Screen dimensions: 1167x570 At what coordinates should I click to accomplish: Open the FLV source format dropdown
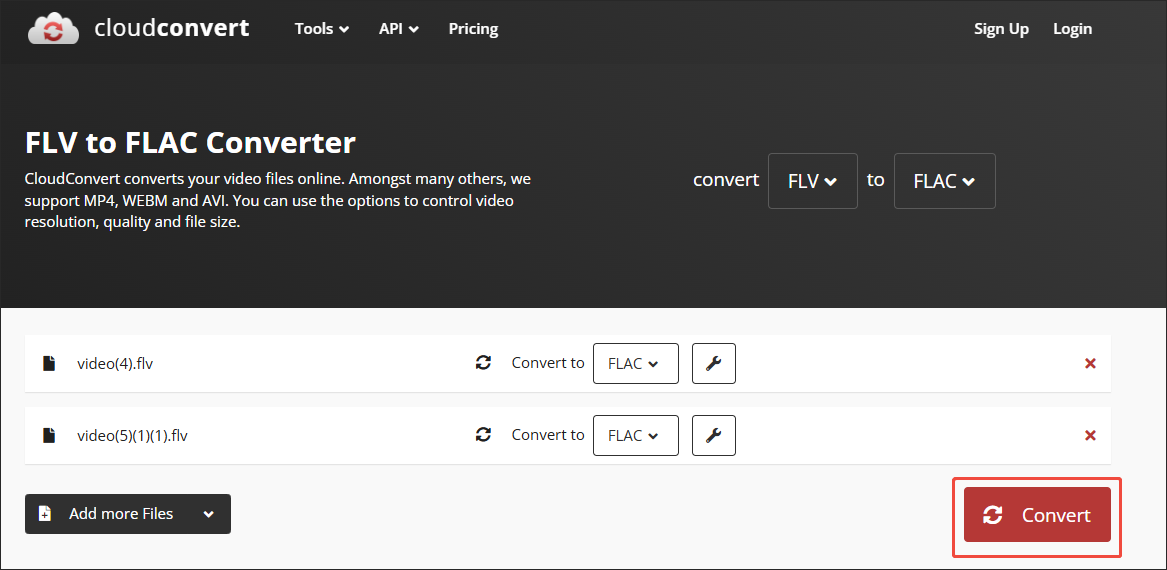[x=813, y=181]
